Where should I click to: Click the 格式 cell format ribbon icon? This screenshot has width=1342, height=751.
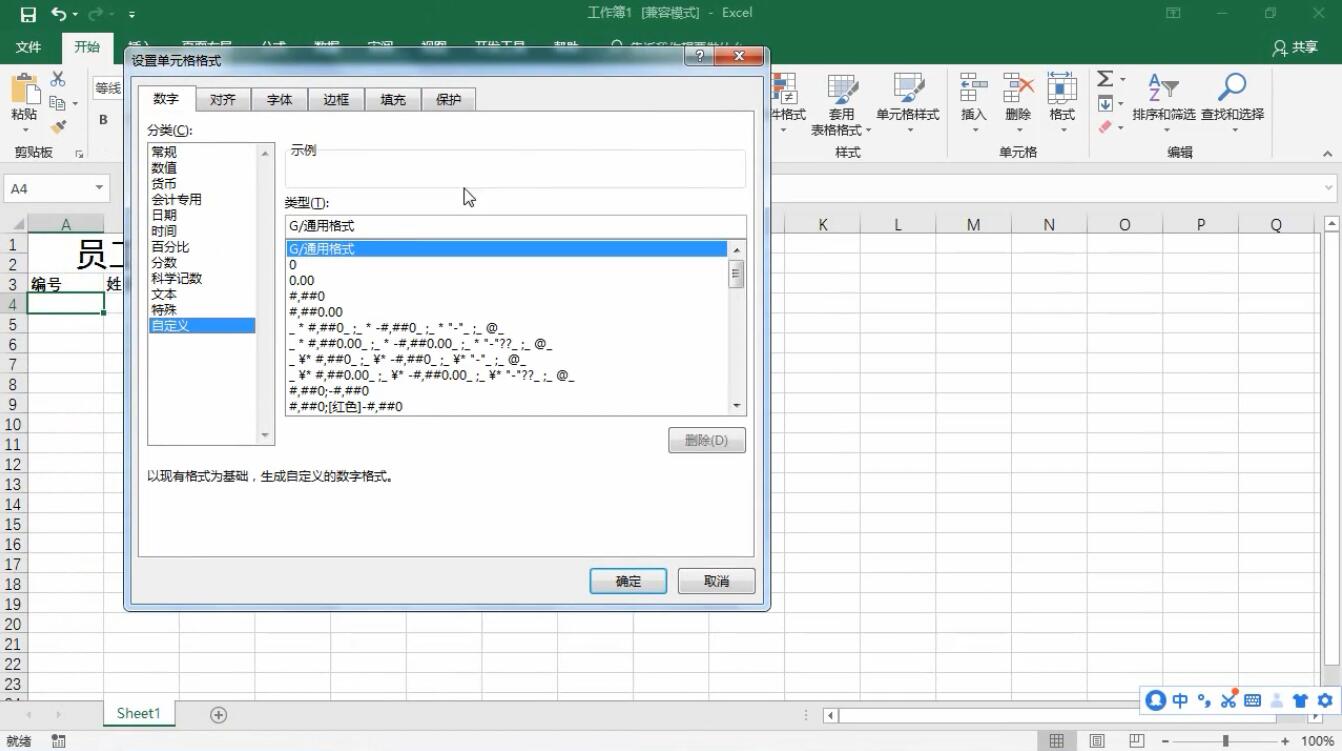tap(1062, 89)
